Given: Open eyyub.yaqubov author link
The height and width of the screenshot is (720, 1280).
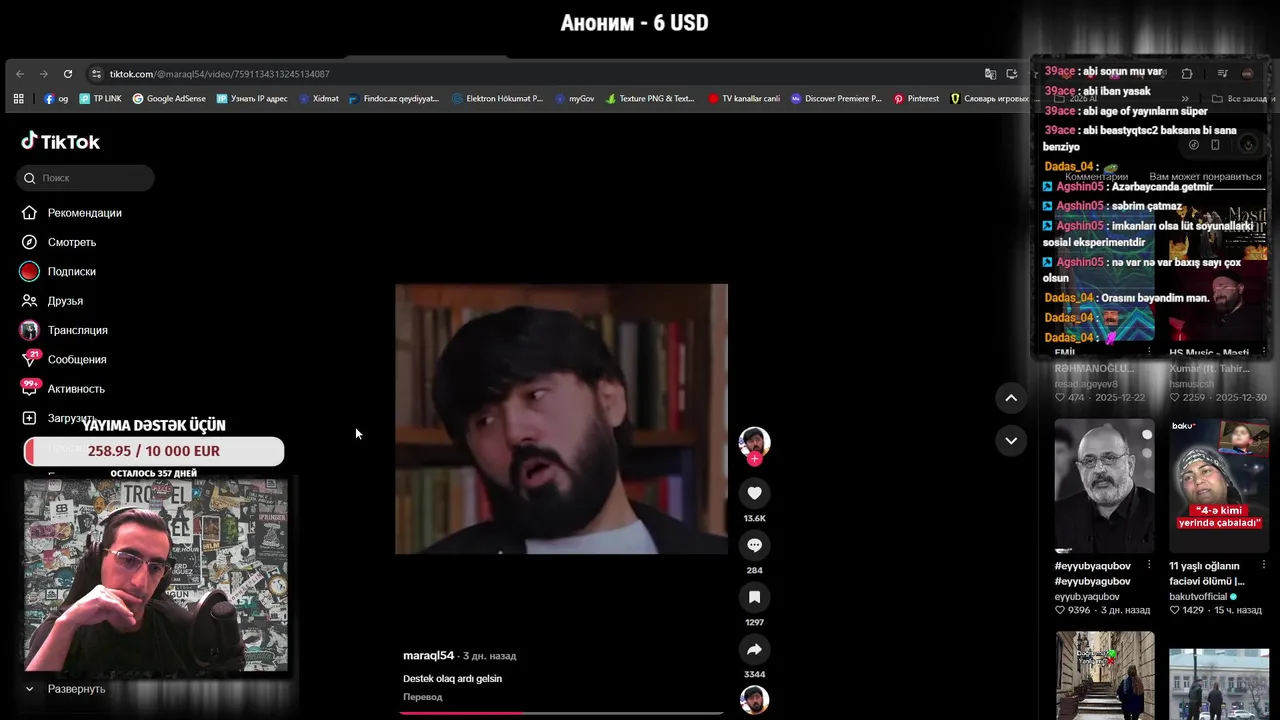Looking at the screenshot, I should point(1087,597).
